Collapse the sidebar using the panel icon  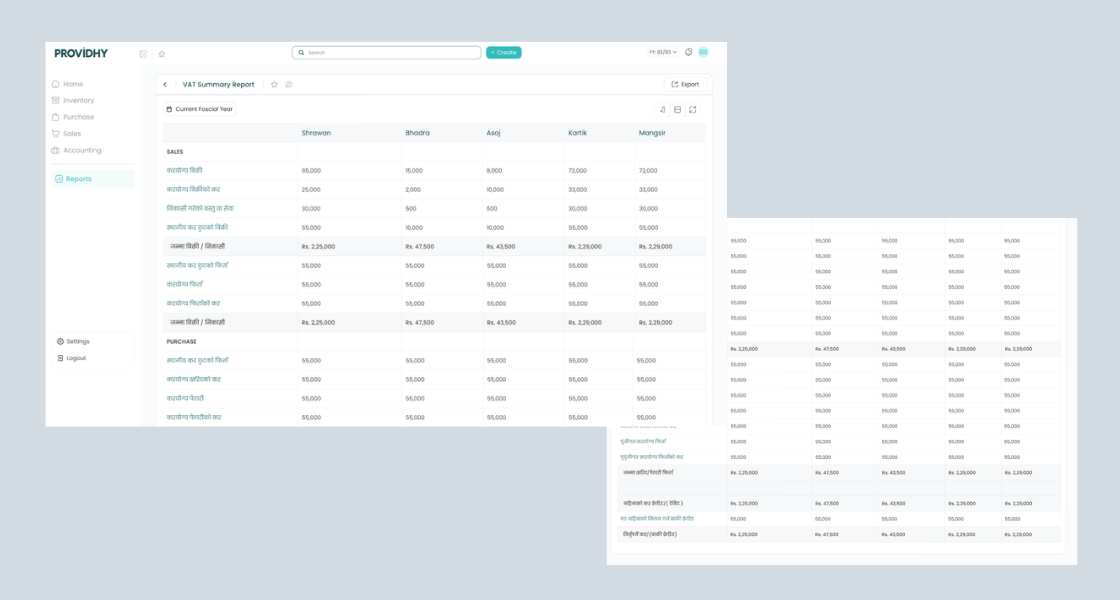pos(143,53)
